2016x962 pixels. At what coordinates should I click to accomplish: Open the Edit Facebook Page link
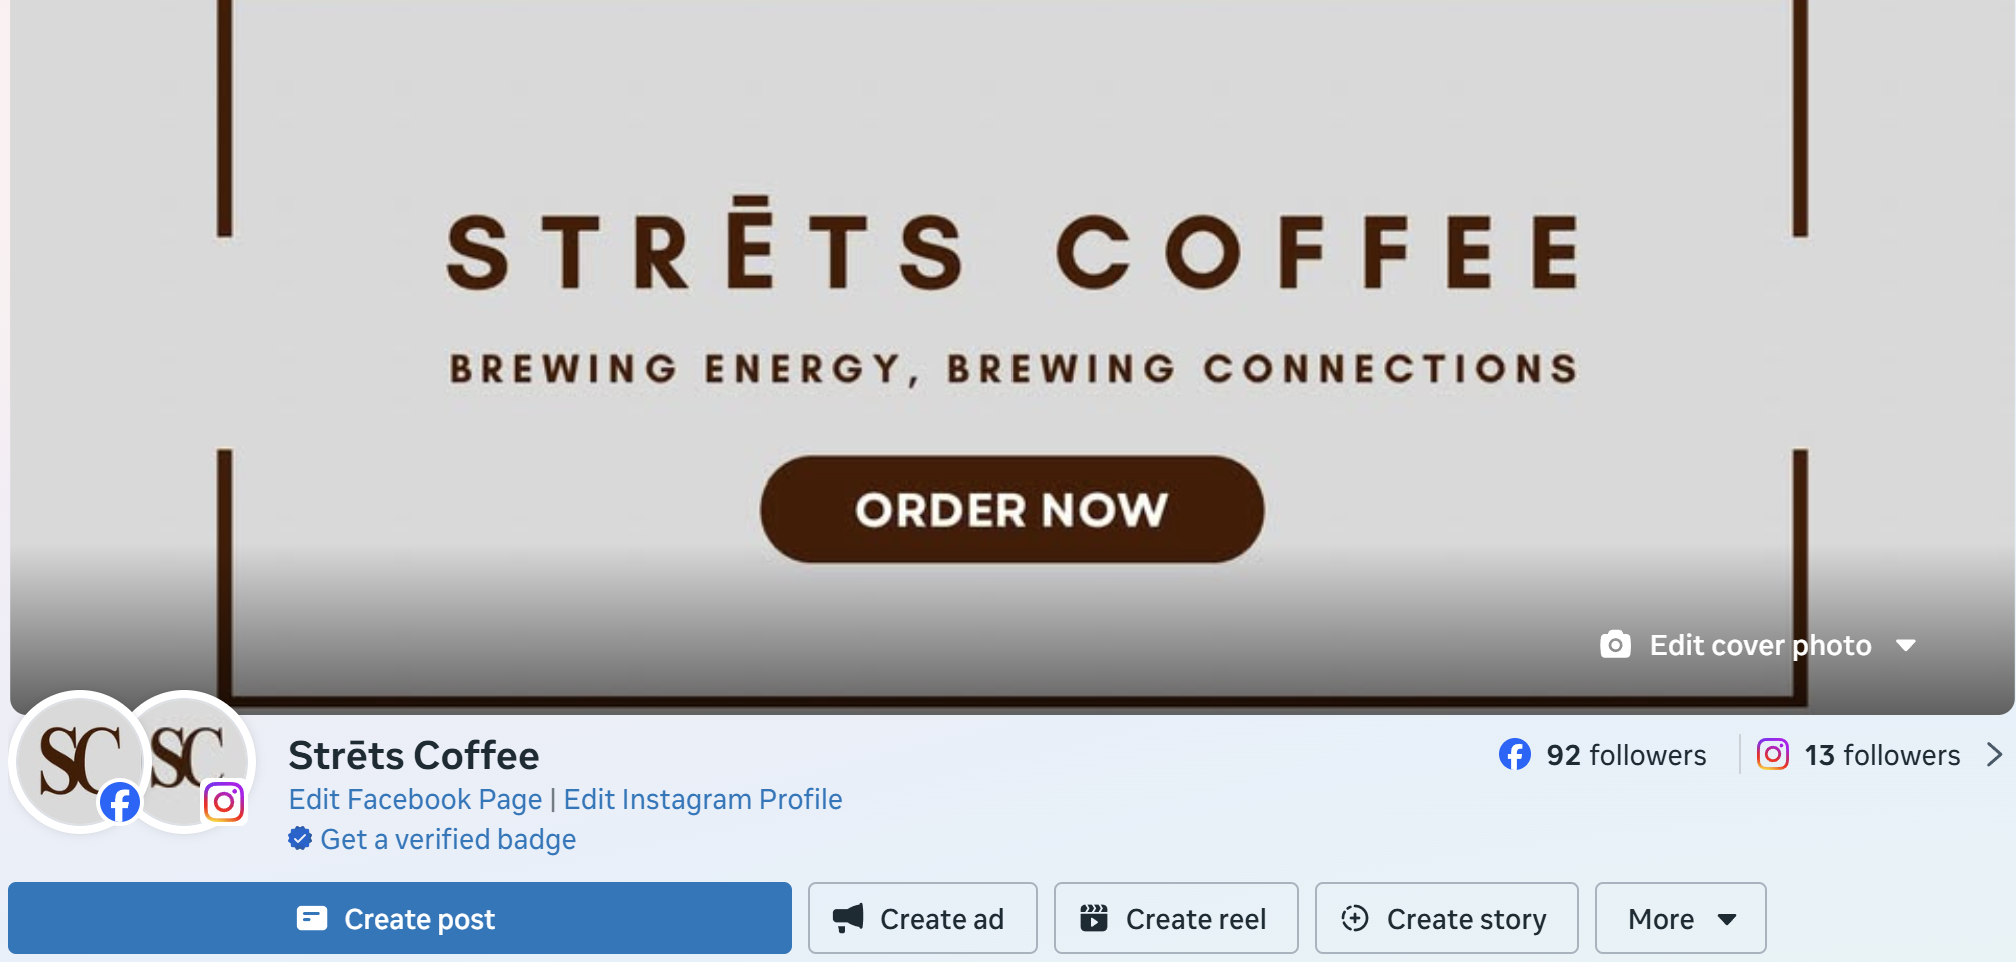point(415,799)
